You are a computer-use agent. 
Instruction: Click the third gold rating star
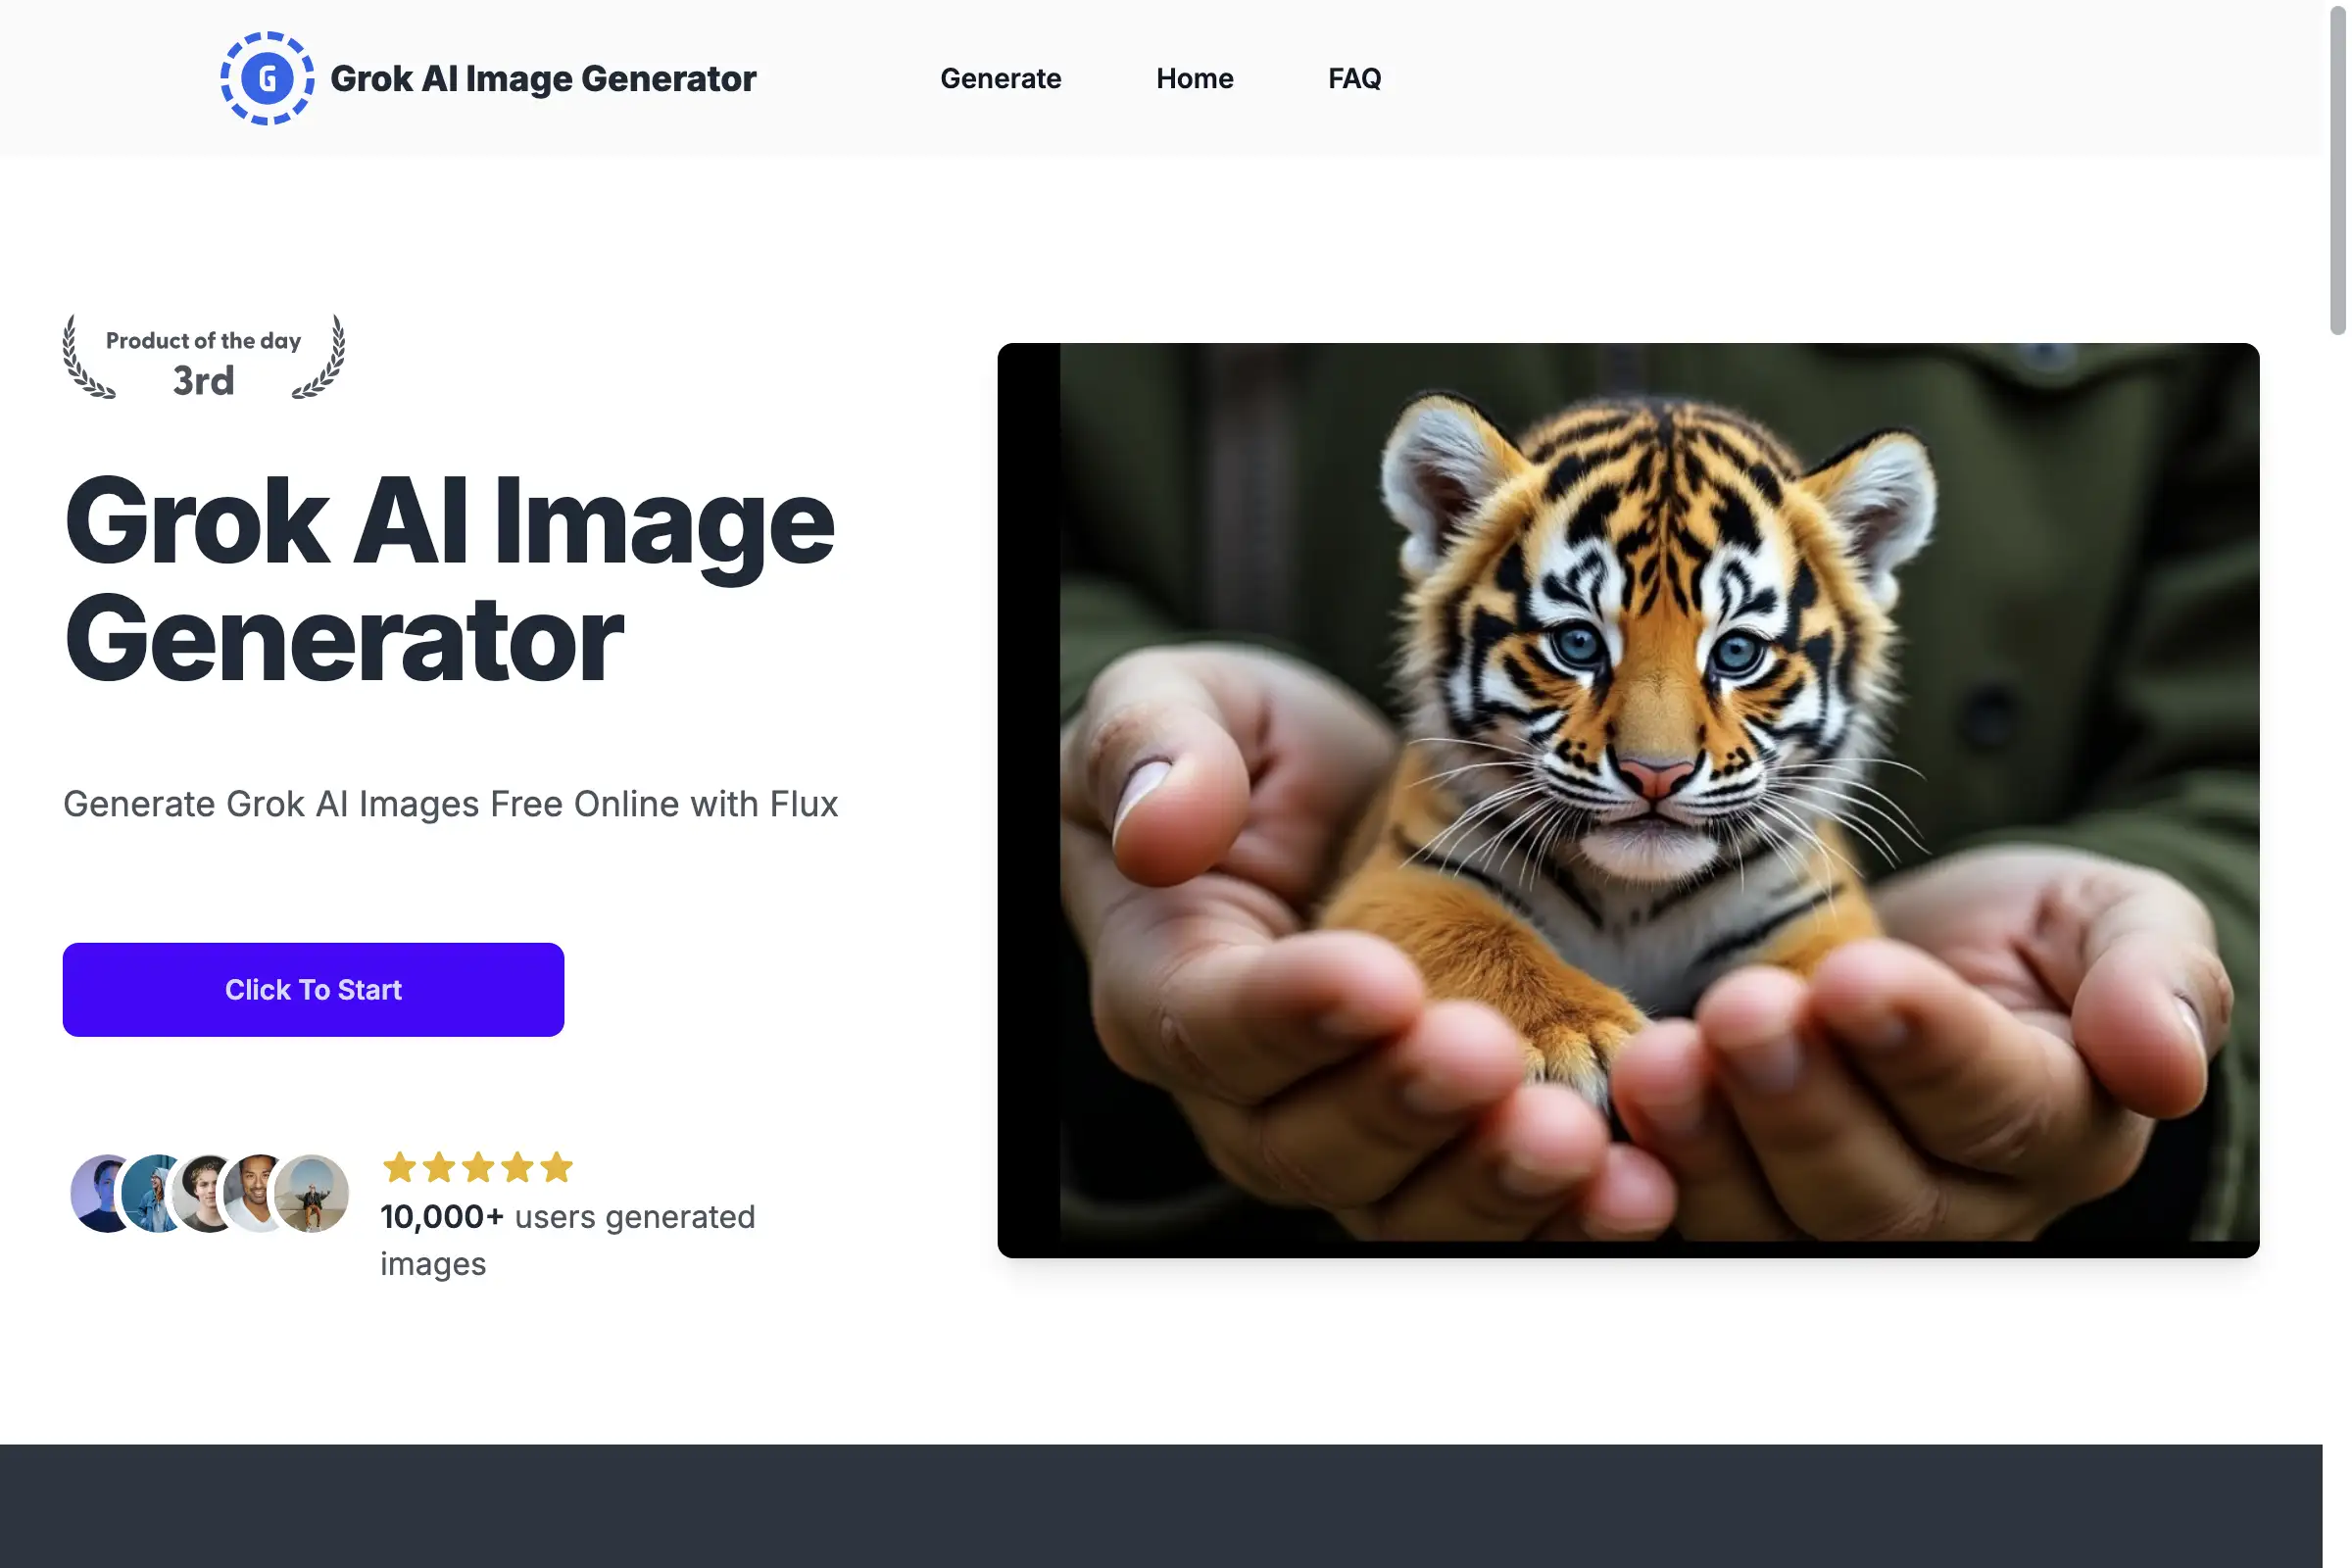click(478, 1166)
